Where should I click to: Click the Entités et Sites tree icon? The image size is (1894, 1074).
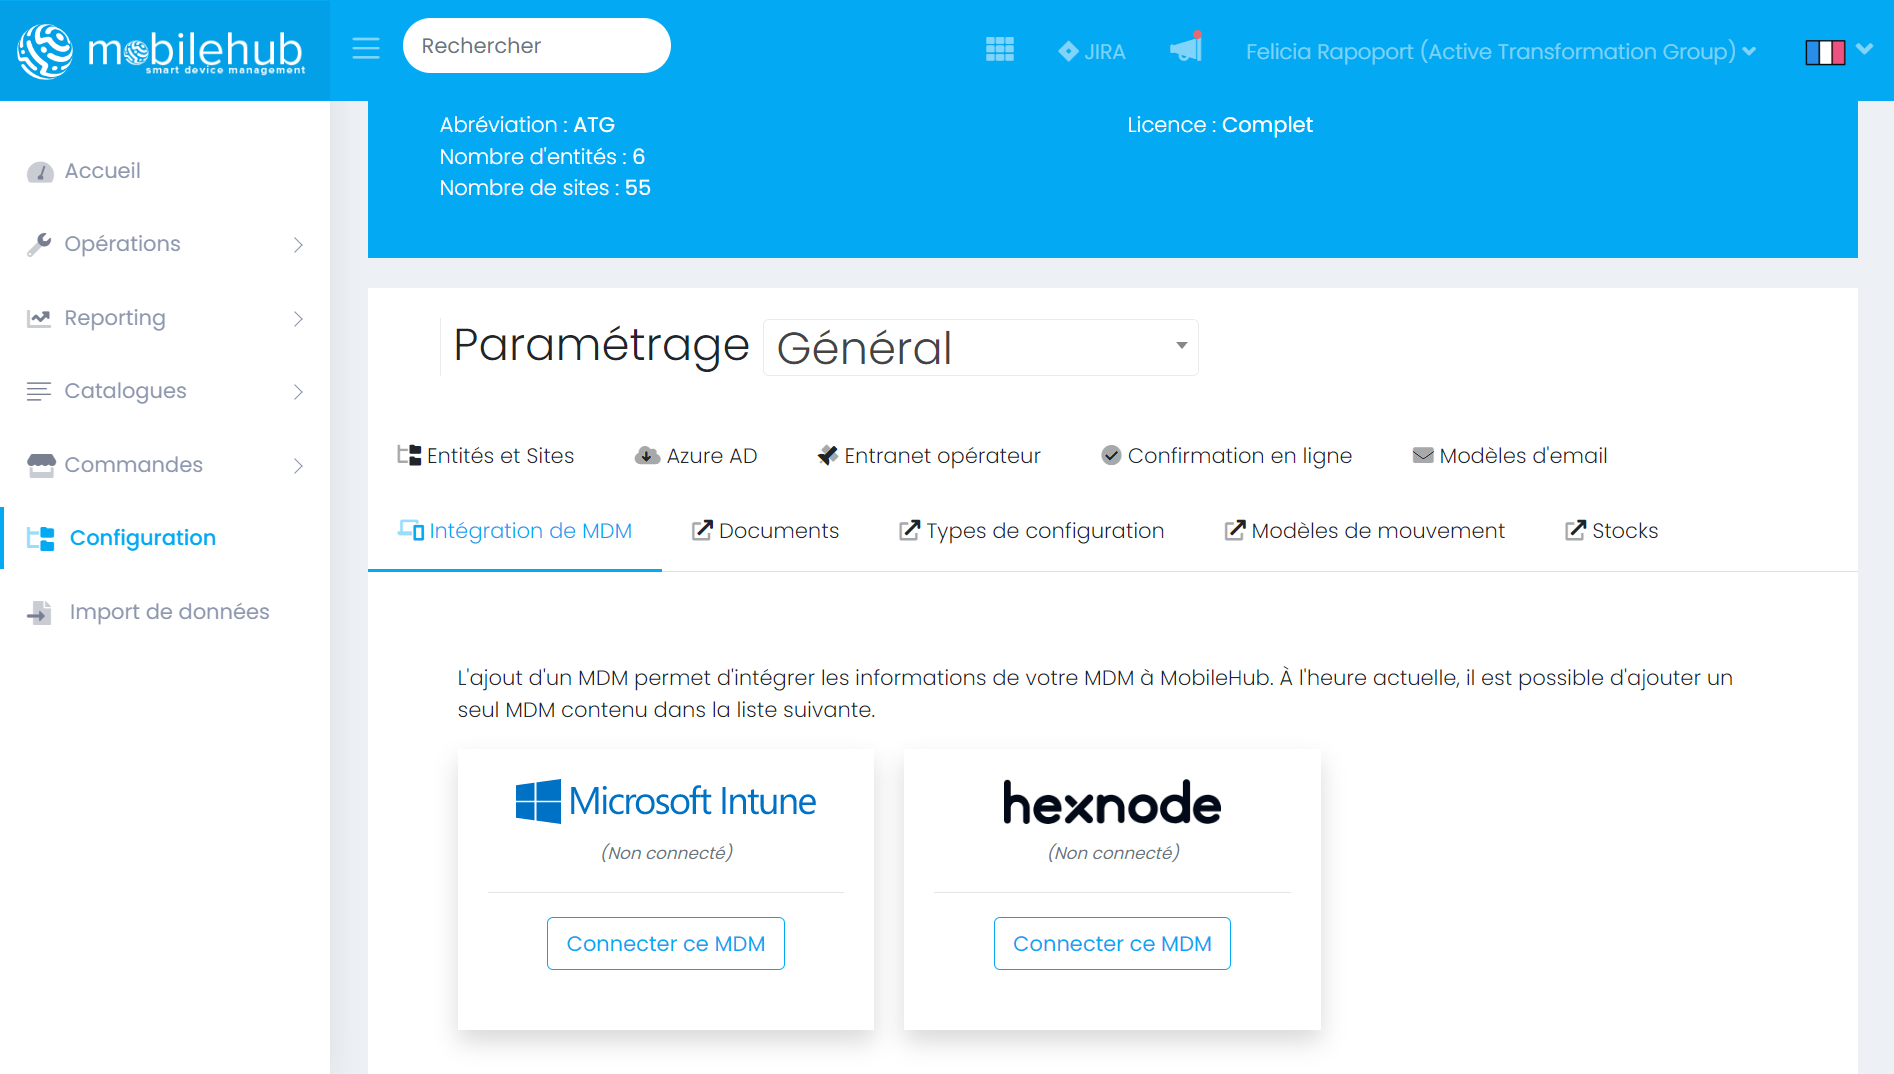(x=409, y=455)
